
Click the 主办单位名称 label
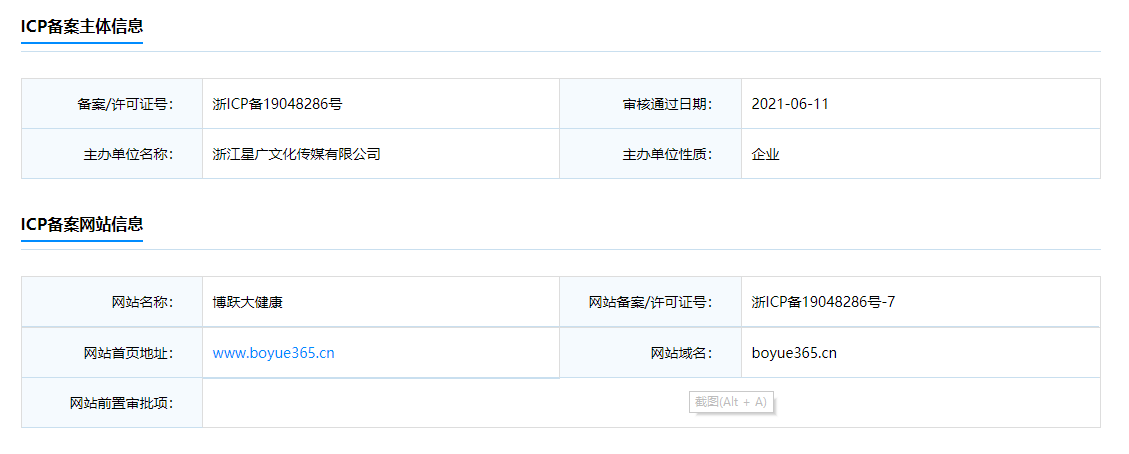(129, 154)
